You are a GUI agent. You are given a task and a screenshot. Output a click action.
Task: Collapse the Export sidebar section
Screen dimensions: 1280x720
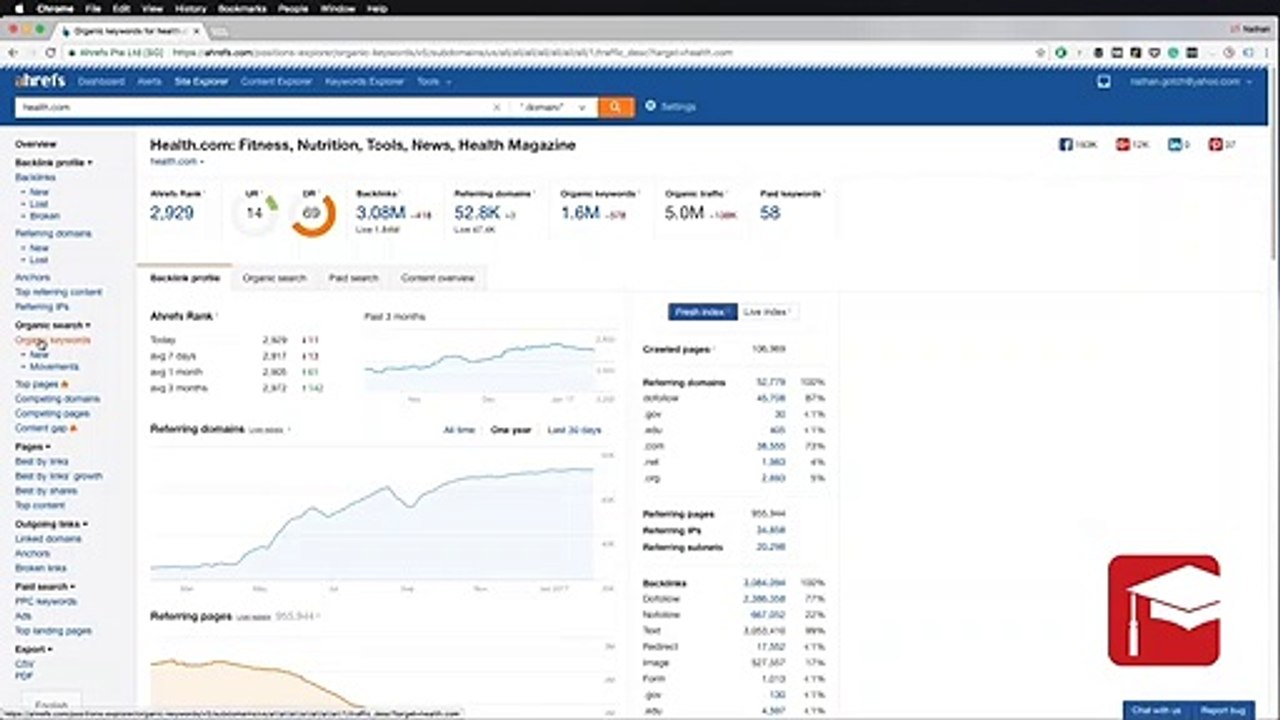[x=33, y=649]
